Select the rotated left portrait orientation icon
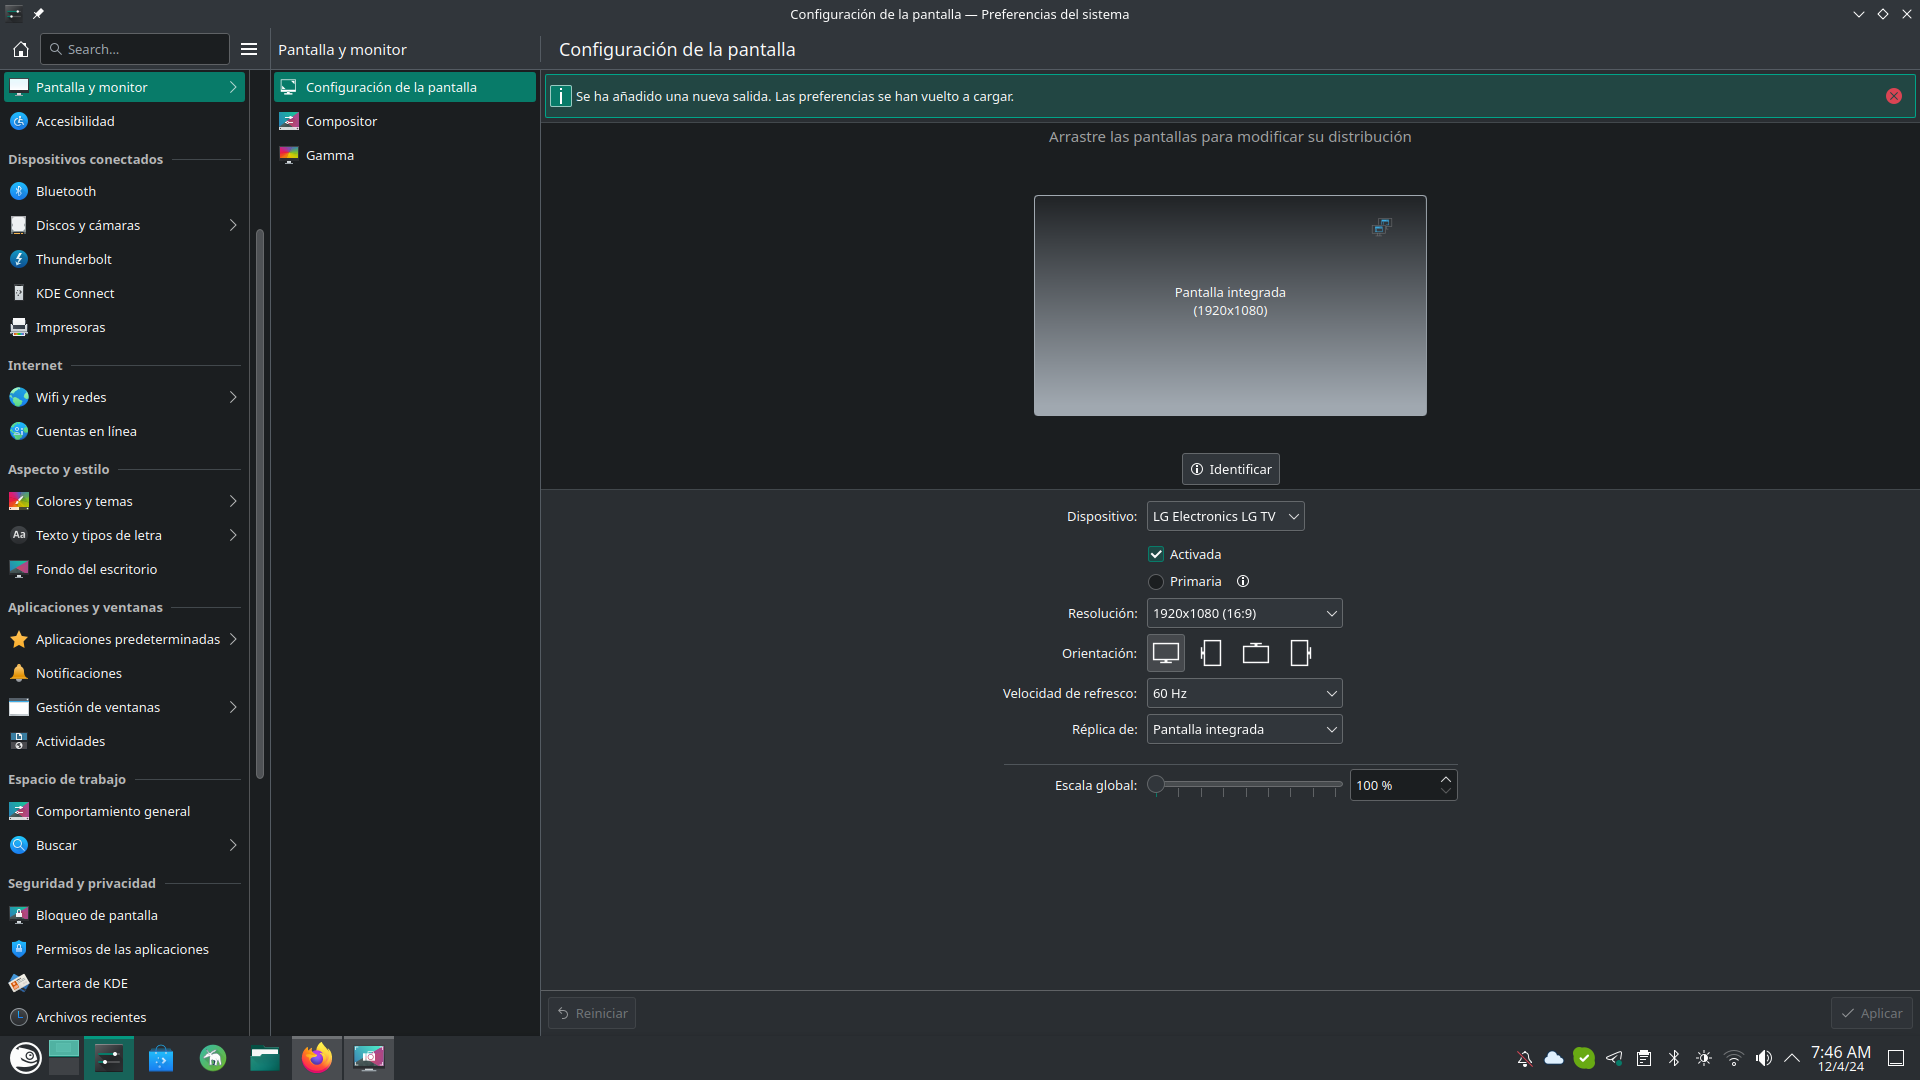1920x1080 pixels. click(1211, 653)
